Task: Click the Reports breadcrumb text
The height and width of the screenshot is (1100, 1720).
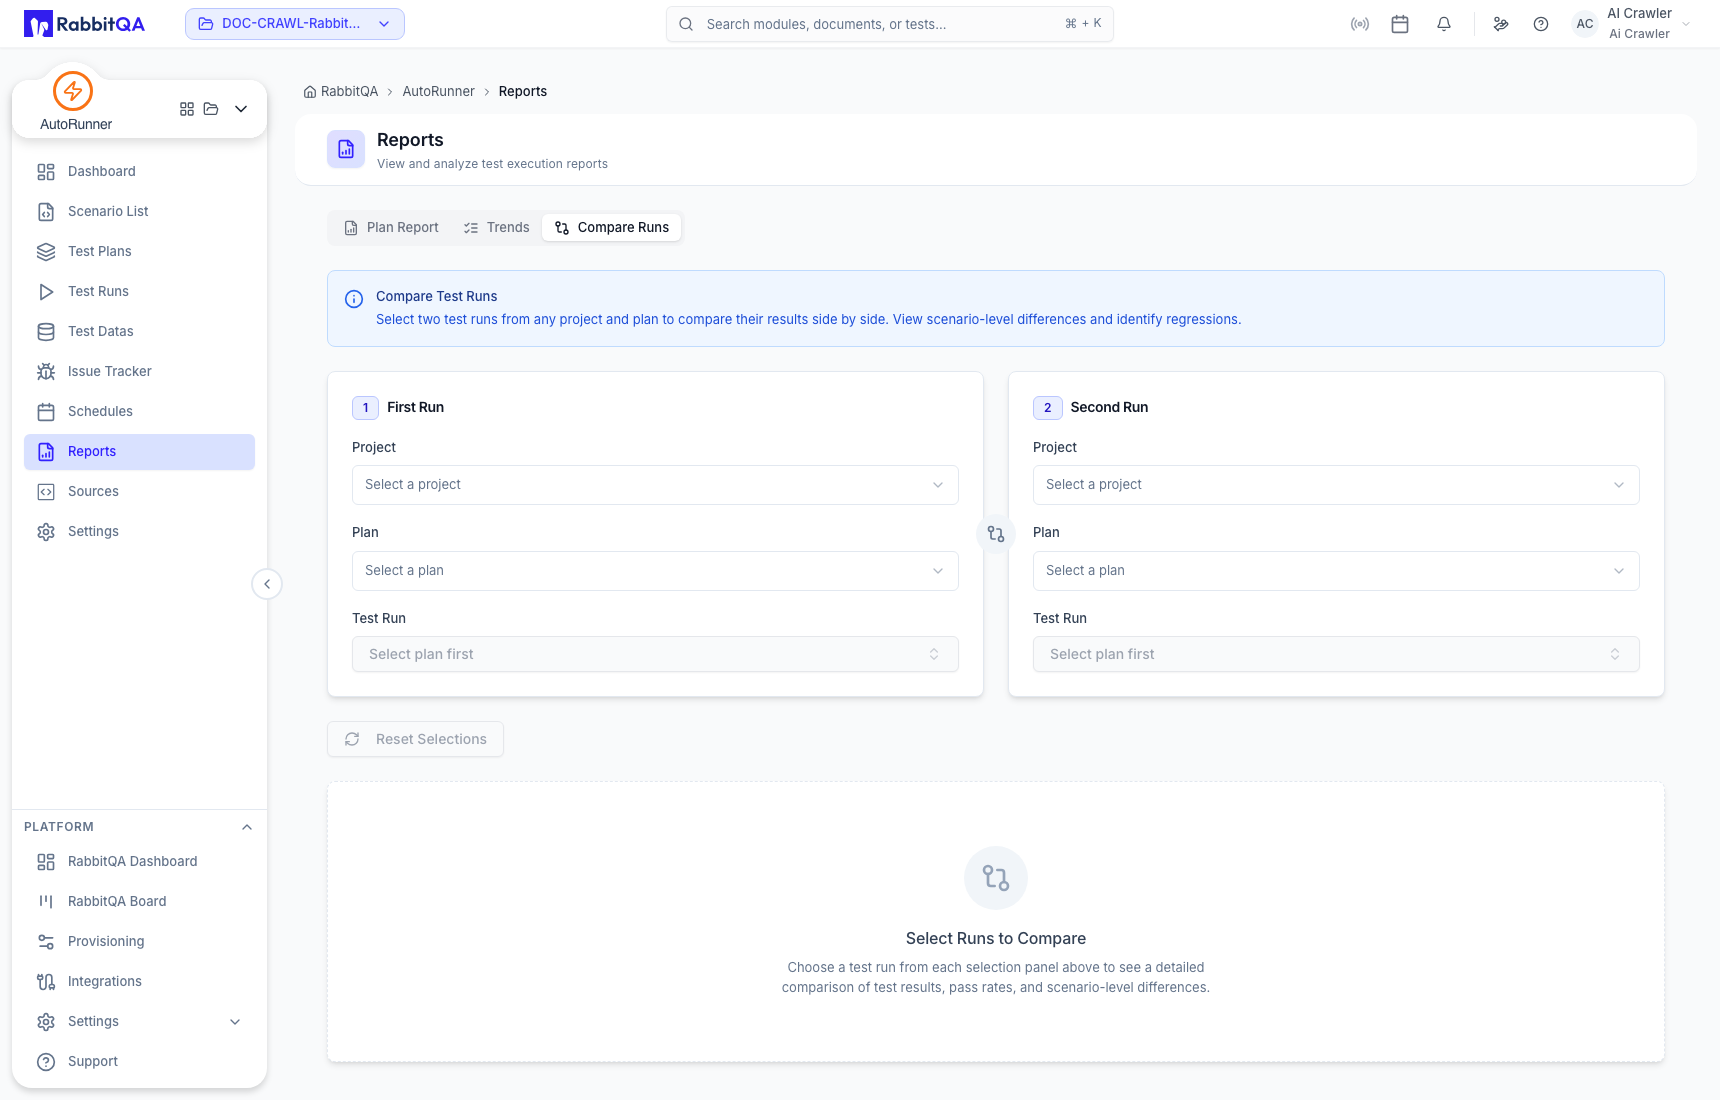Action: point(523,91)
